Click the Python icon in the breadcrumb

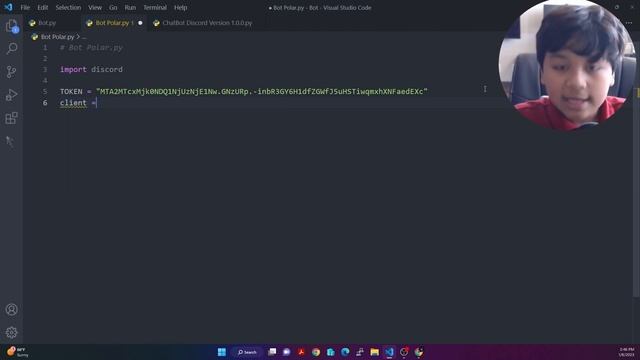click(x=35, y=37)
